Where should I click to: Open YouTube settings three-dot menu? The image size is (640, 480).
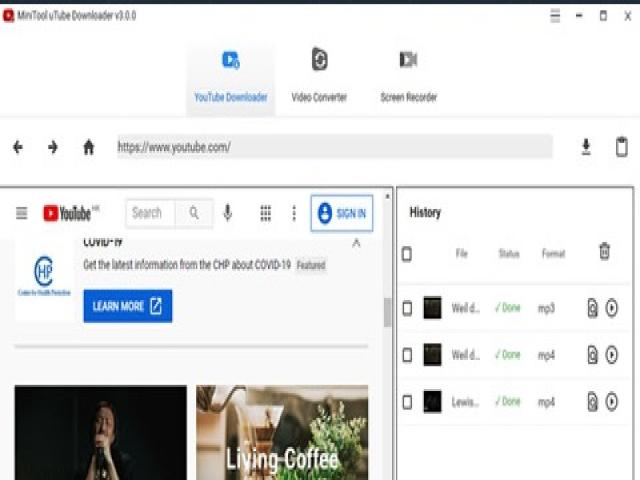(x=294, y=213)
